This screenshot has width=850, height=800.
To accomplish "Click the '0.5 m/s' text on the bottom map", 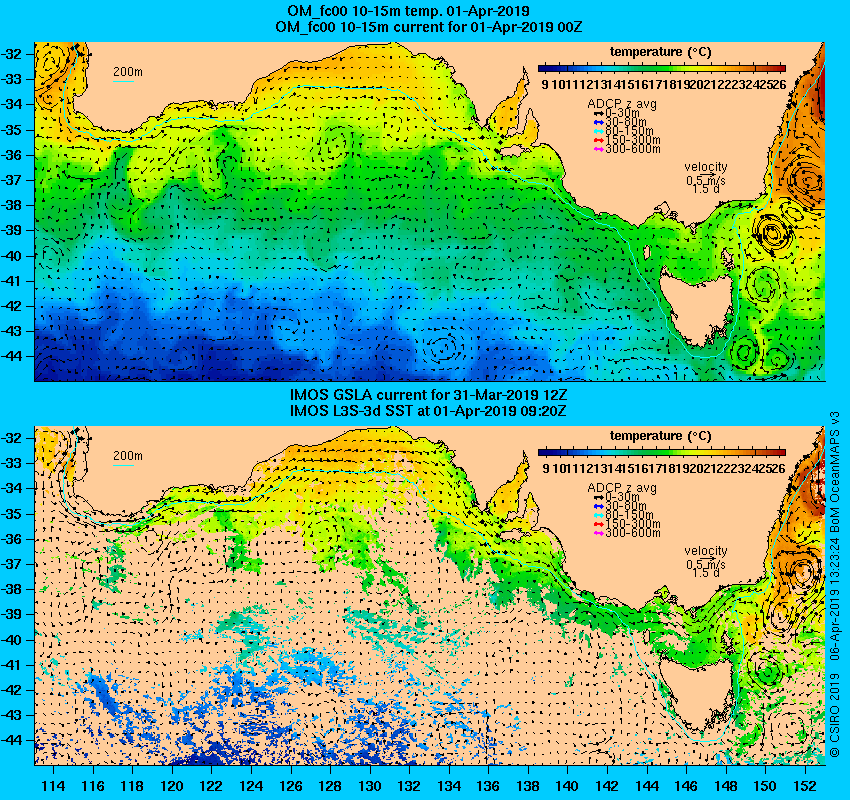I will point(706,565).
